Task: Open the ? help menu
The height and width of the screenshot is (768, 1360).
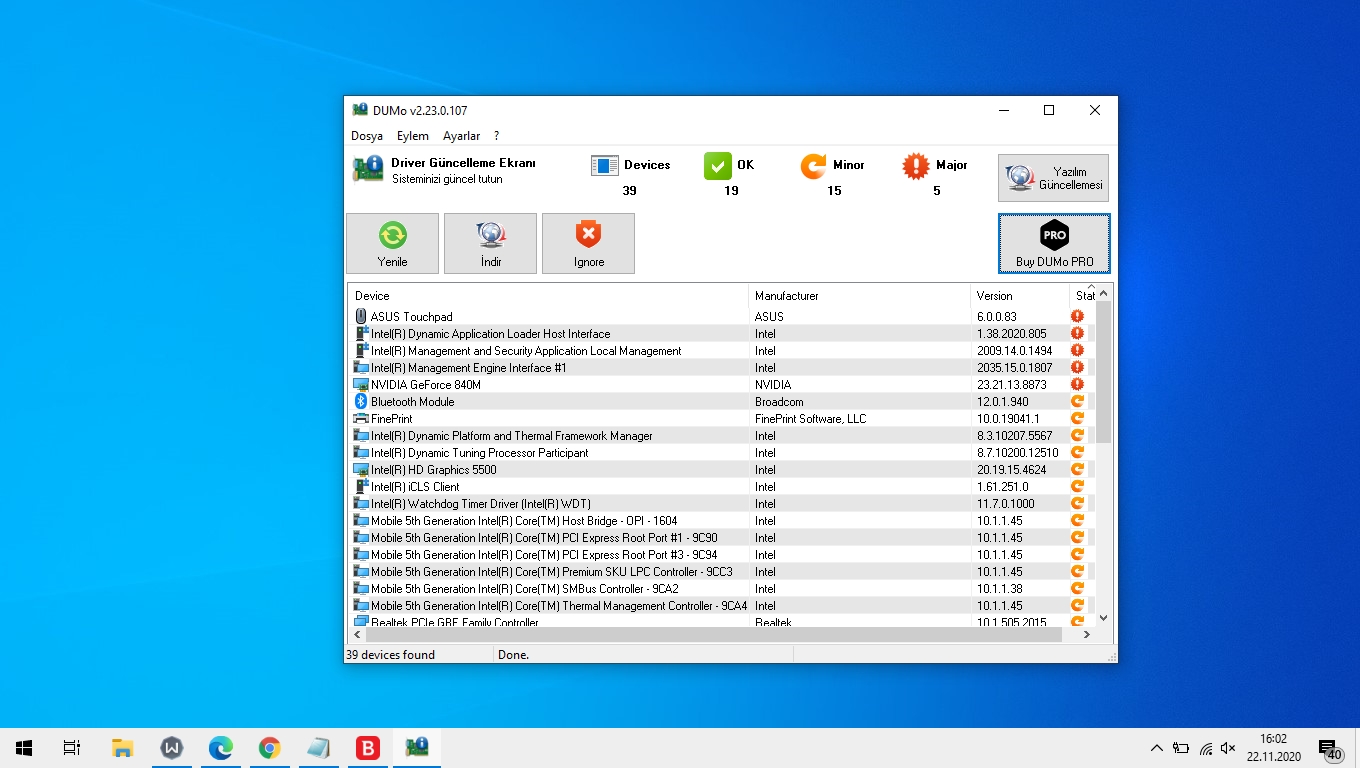Action: coord(496,136)
